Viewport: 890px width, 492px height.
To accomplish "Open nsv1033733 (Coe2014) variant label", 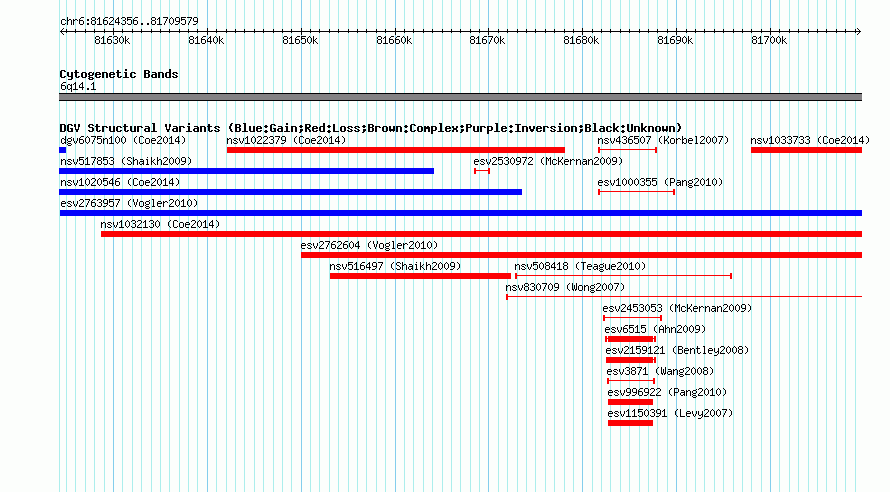I will 810,140.
